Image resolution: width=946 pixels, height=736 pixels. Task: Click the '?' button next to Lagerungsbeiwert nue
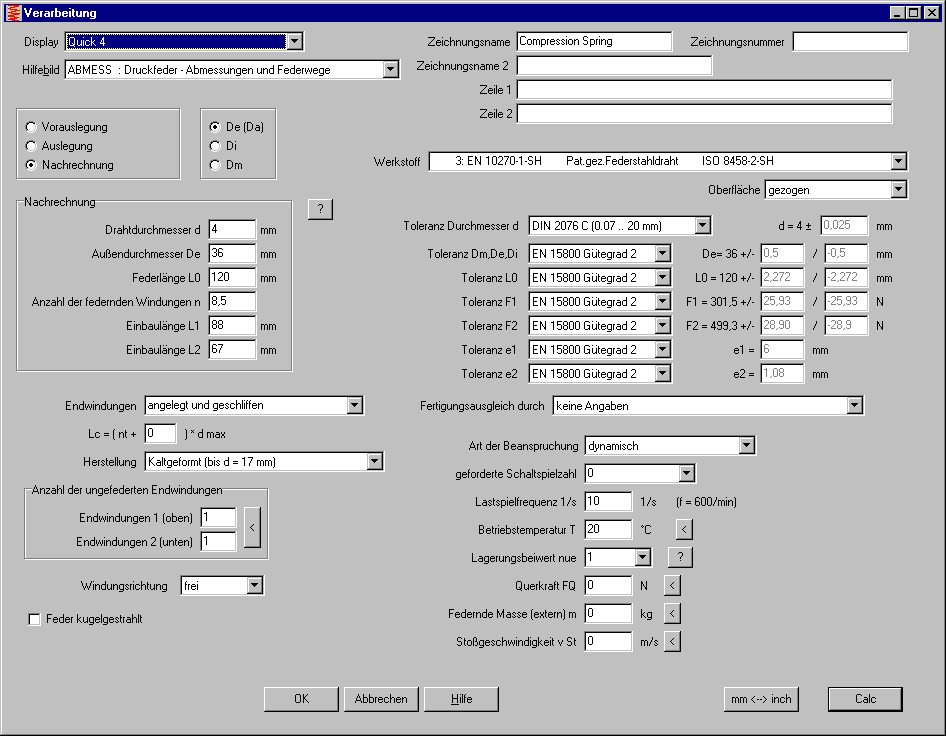680,557
